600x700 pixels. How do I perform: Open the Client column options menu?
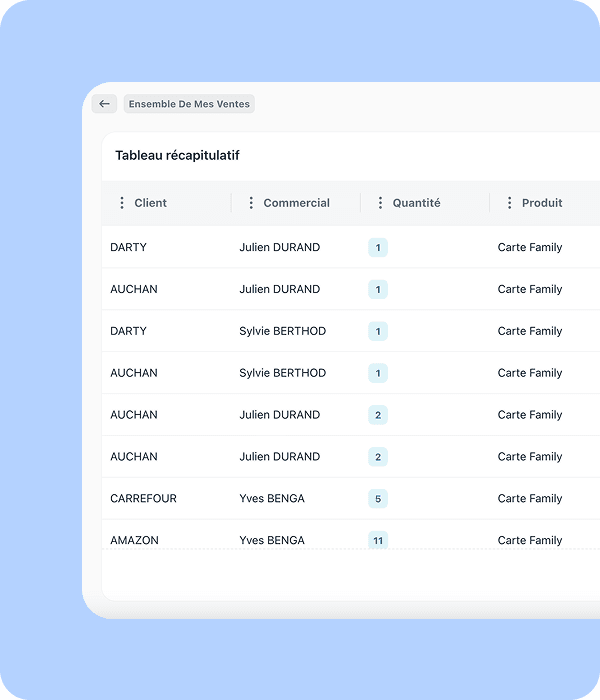[x=122, y=203]
